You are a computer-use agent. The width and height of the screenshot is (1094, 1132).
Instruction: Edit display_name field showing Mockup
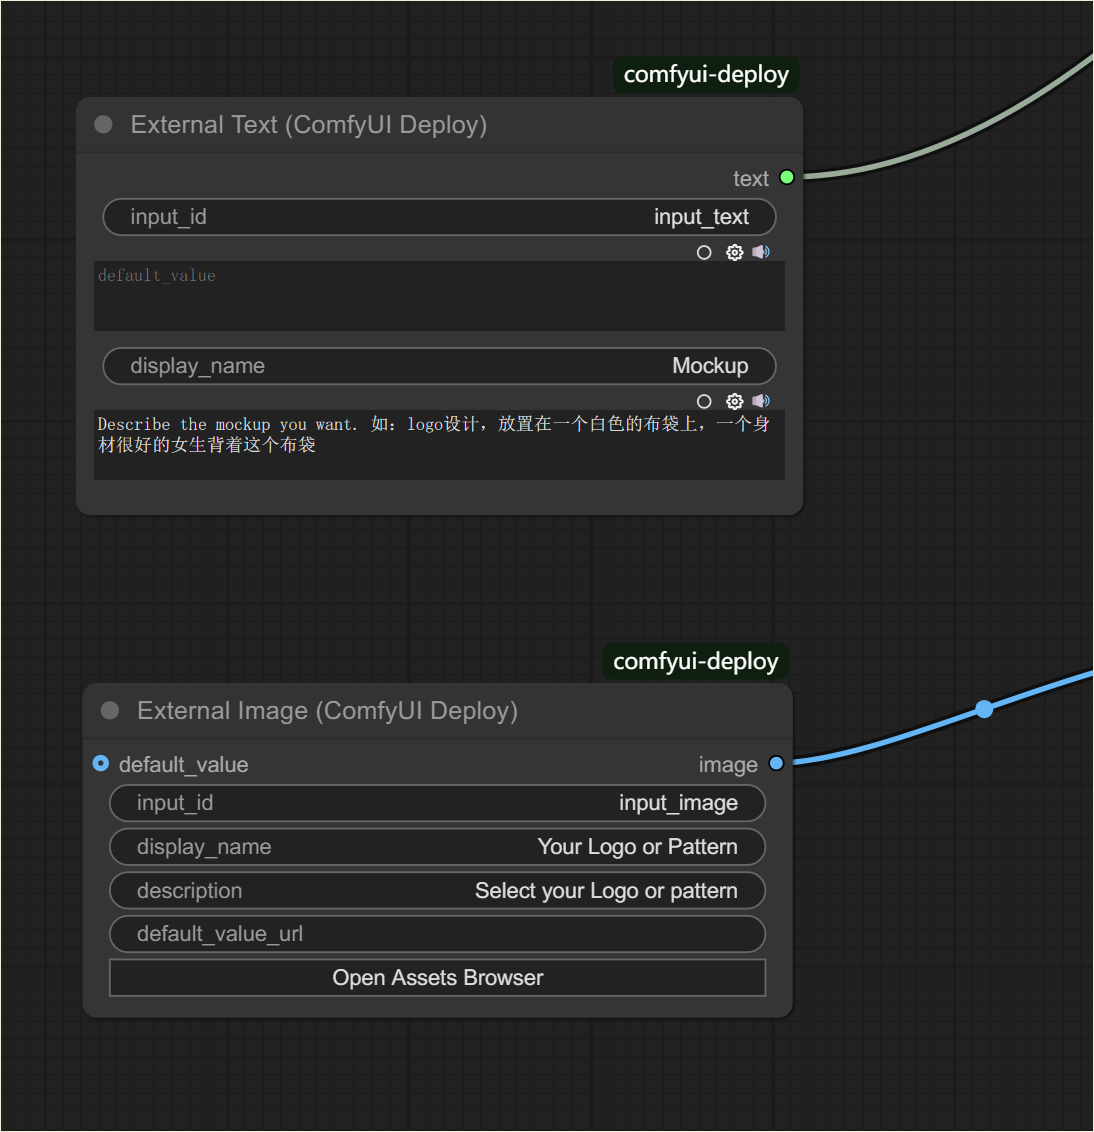point(439,366)
